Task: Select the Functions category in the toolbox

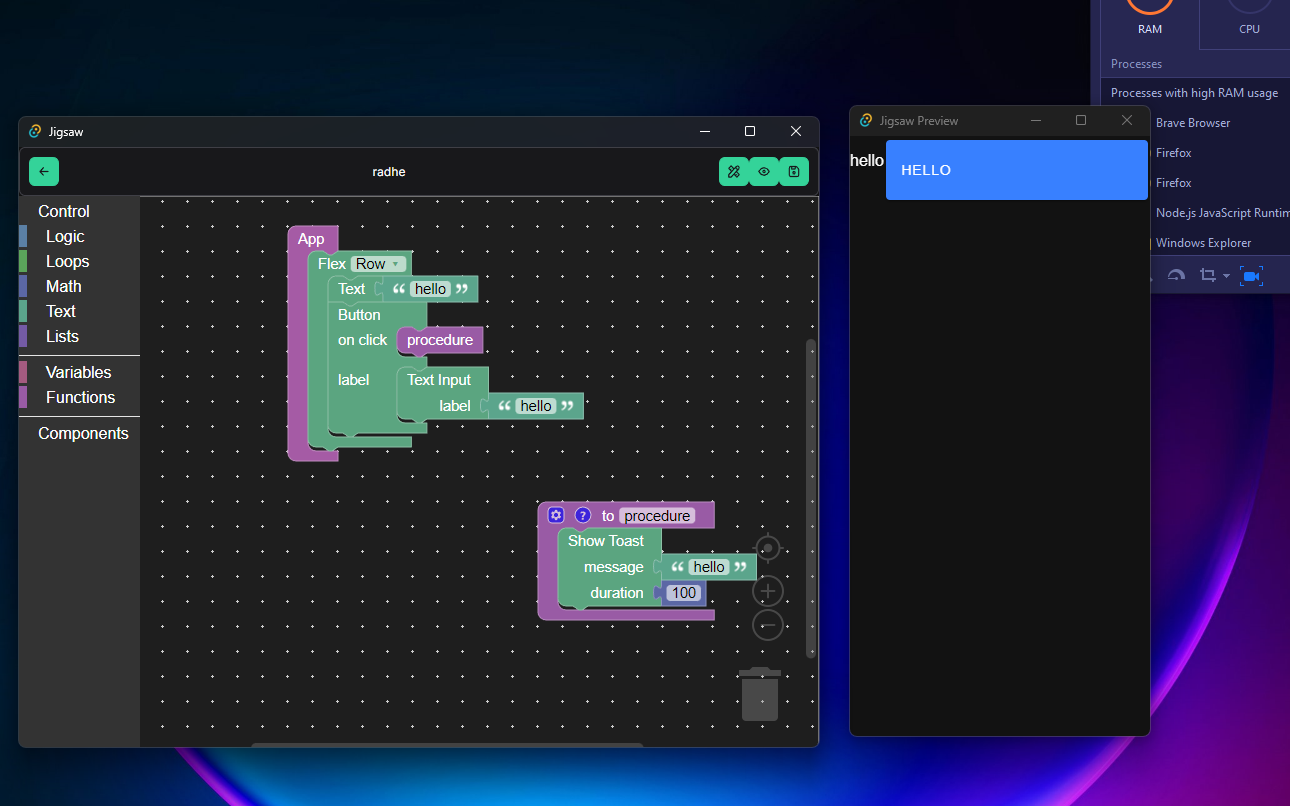Action: [x=80, y=398]
